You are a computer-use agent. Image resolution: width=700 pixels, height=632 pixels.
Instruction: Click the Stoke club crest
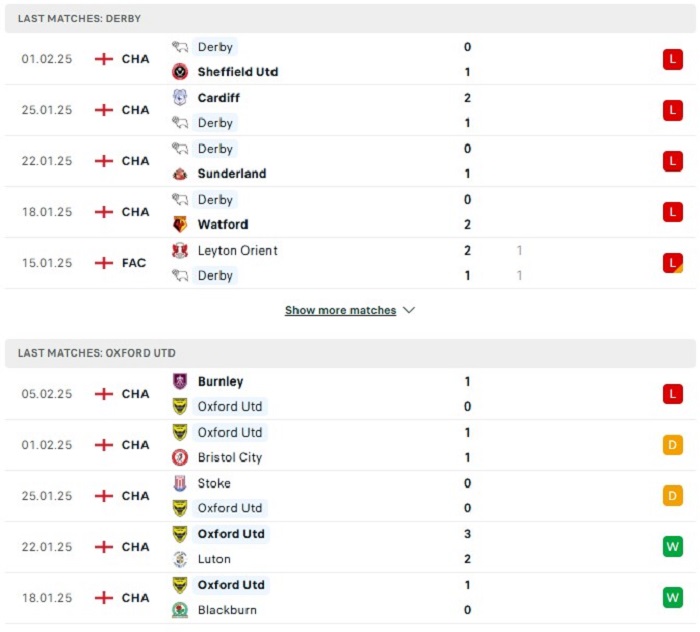click(180, 483)
